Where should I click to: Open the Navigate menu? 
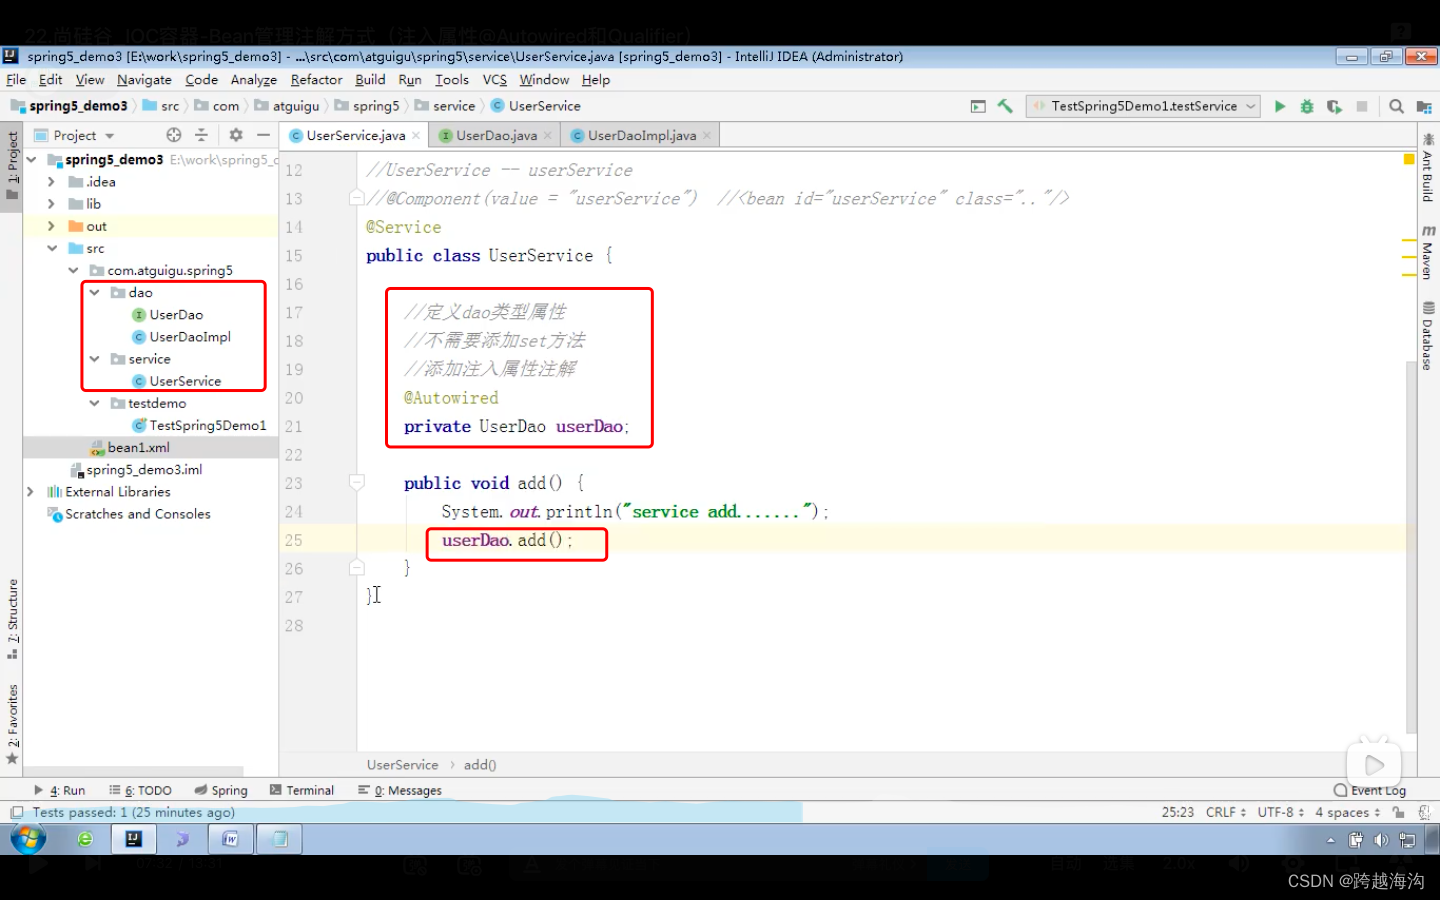pyautogui.click(x=144, y=80)
